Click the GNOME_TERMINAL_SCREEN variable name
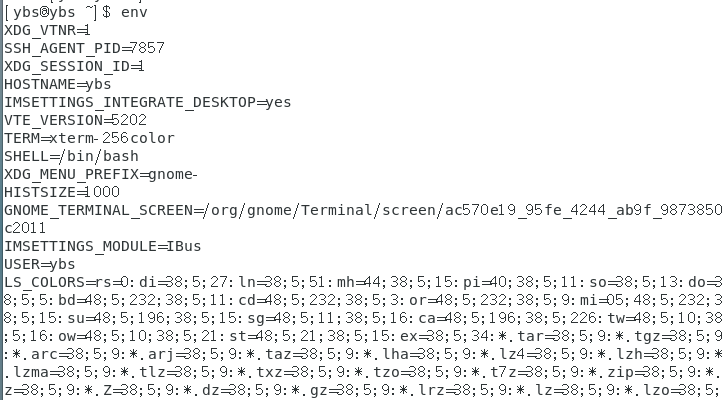Image resolution: width=724 pixels, height=400 pixels. pyautogui.click(x=98, y=210)
